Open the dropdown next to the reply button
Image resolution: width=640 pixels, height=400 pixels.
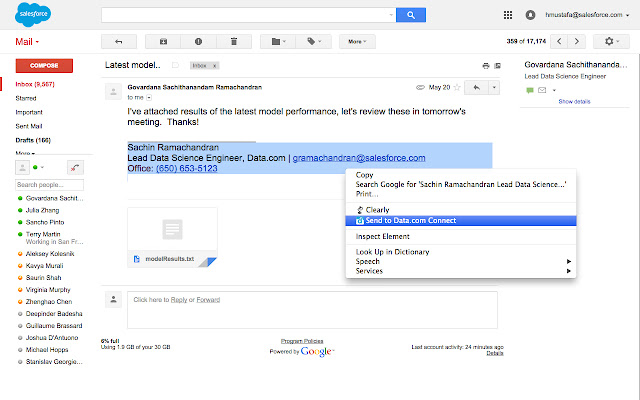coord(494,87)
